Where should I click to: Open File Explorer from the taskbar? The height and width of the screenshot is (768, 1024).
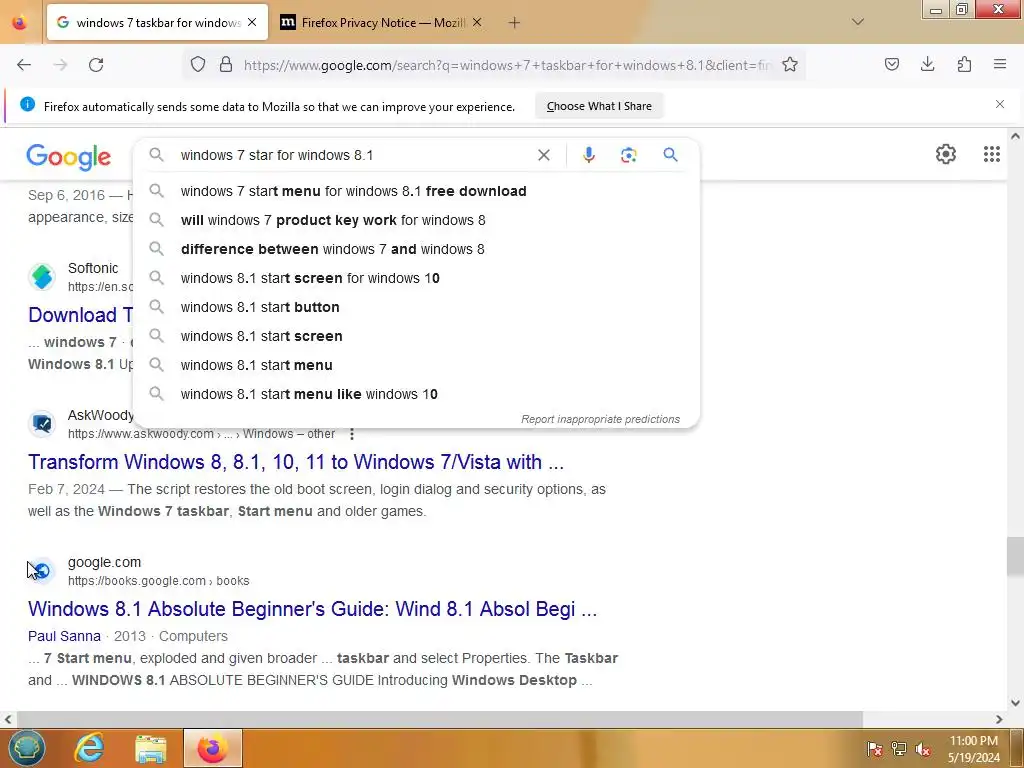click(x=151, y=749)
